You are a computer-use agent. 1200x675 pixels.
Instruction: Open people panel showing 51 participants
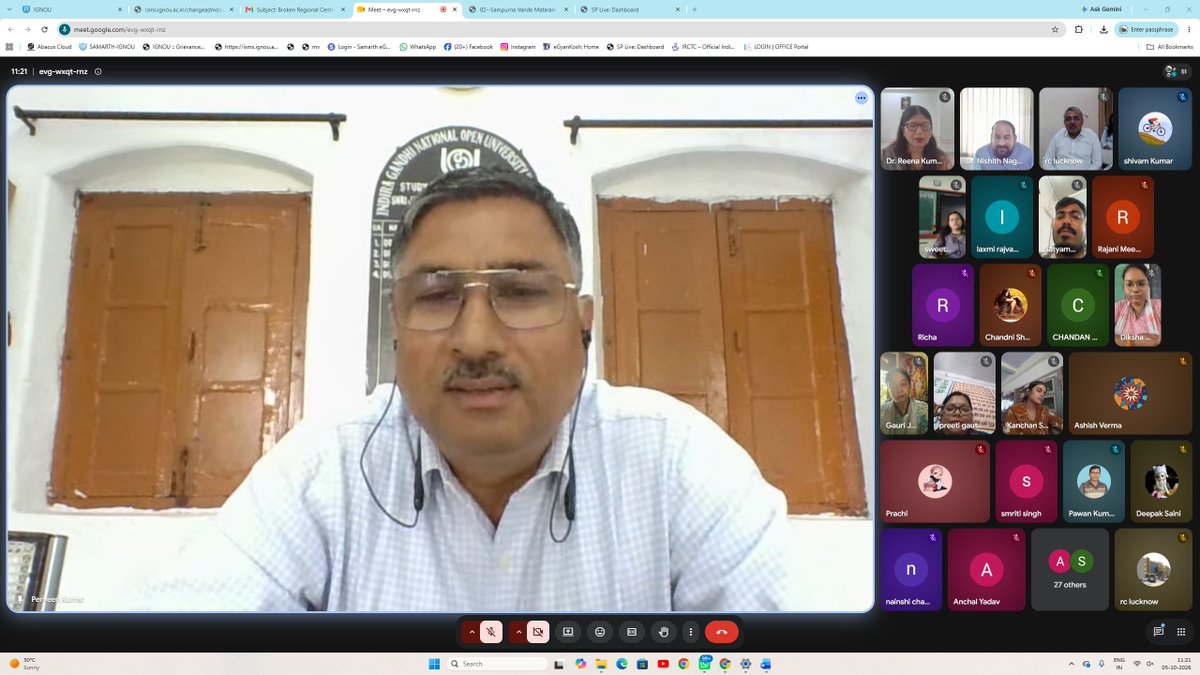pyautogui.click(x=1176, y=71)
